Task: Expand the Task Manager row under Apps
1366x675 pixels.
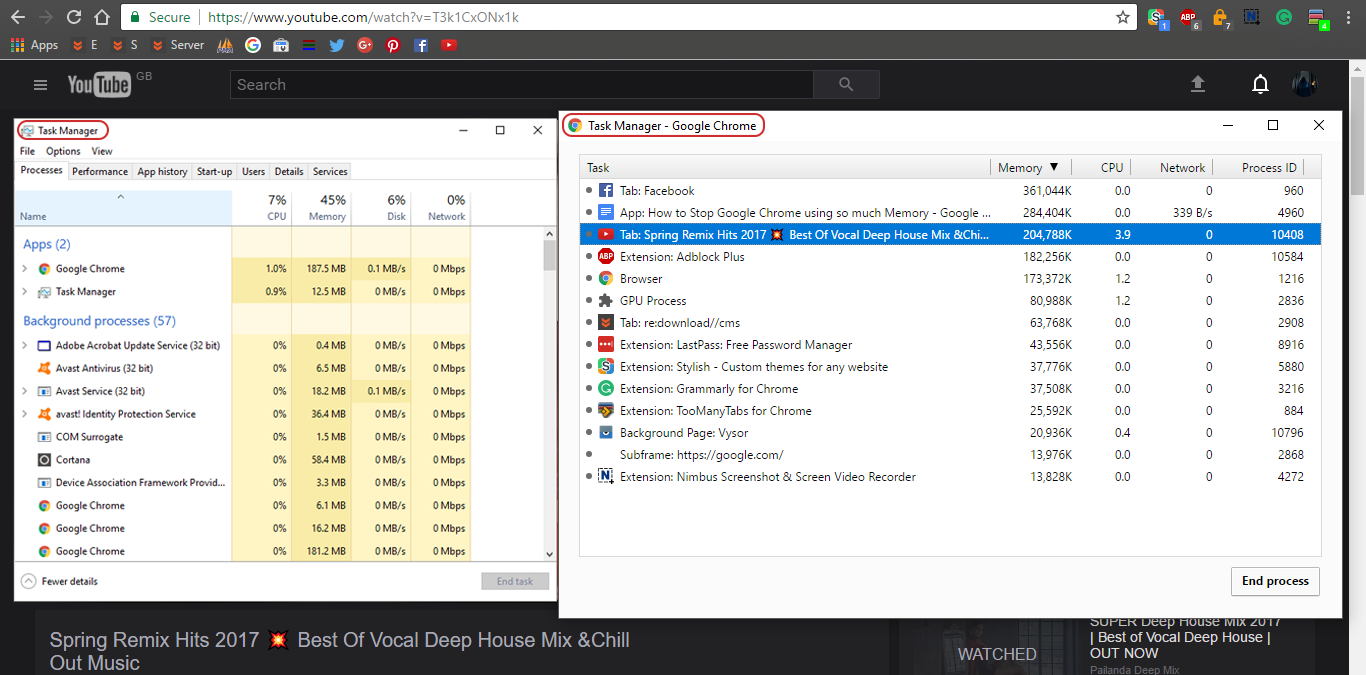Action: point(24,292)
